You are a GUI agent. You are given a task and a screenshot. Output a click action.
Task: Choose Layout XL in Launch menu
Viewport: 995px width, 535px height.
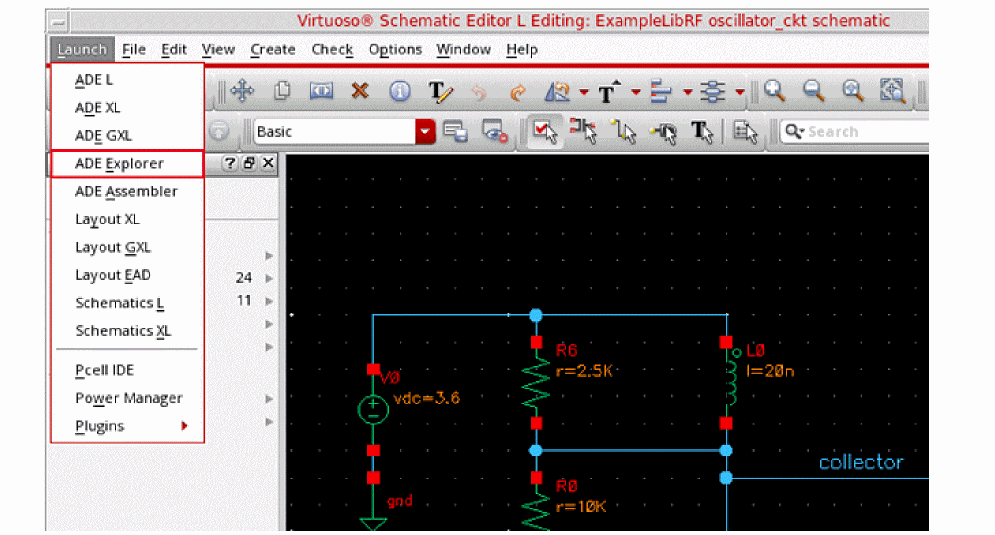(x=107, y=219)
